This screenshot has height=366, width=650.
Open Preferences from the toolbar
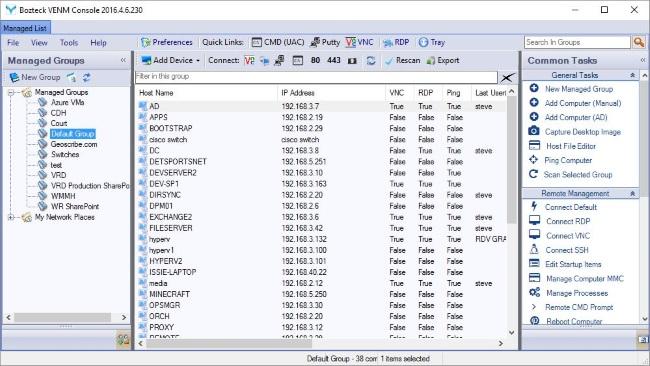coord(167,42)
